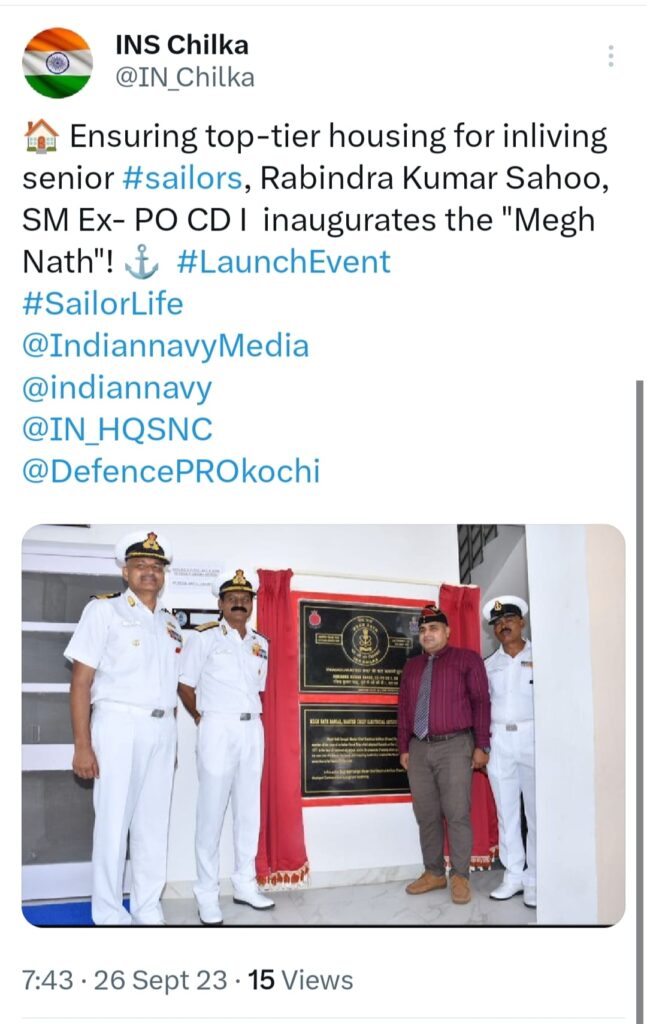Viewport: 647px width, 1024px height.
Task: Click the 15 Views count
Action: [x=300, y=980]
